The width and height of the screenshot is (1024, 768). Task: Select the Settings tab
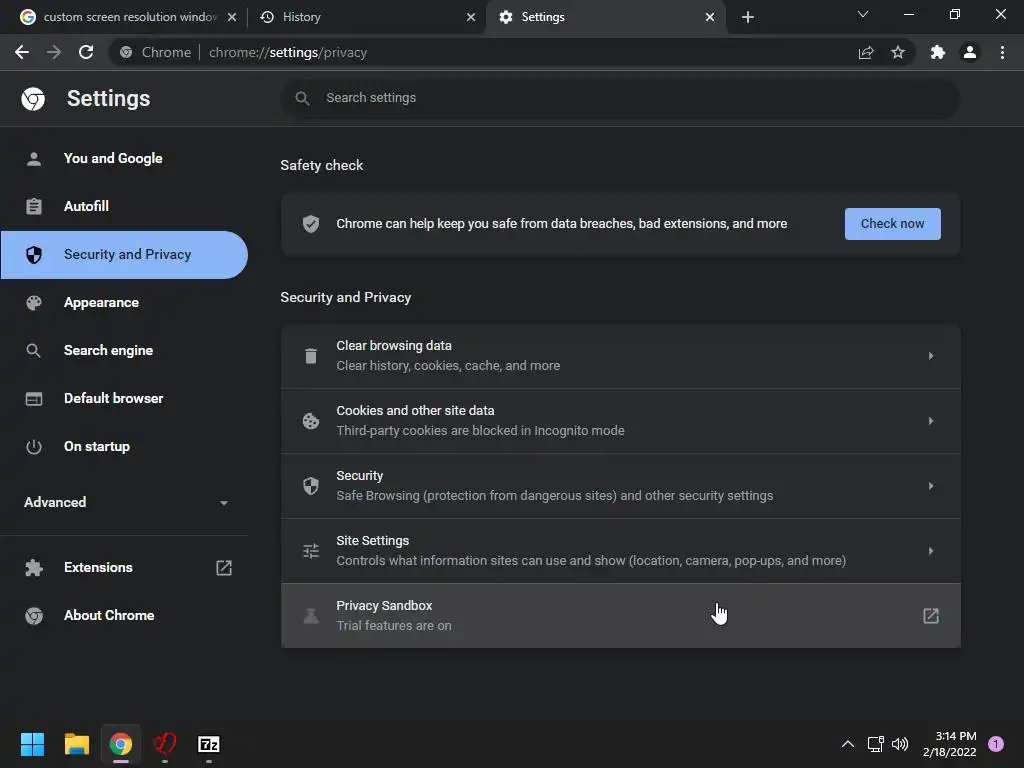tap(606, 17)
